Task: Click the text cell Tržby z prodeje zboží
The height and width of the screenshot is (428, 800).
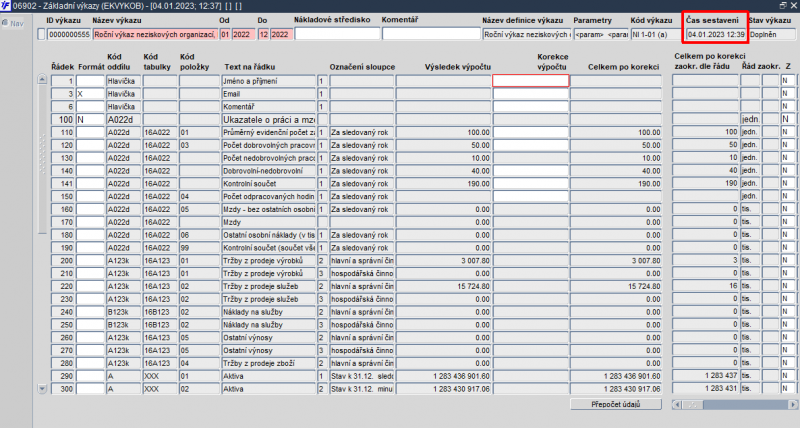Action: point(268,363)
